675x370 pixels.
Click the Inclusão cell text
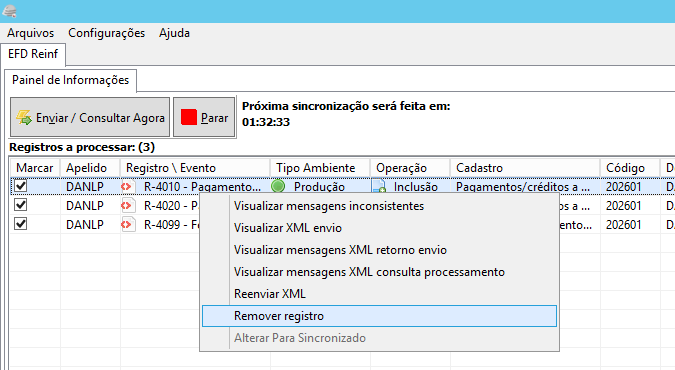click(x=416, y=187)
